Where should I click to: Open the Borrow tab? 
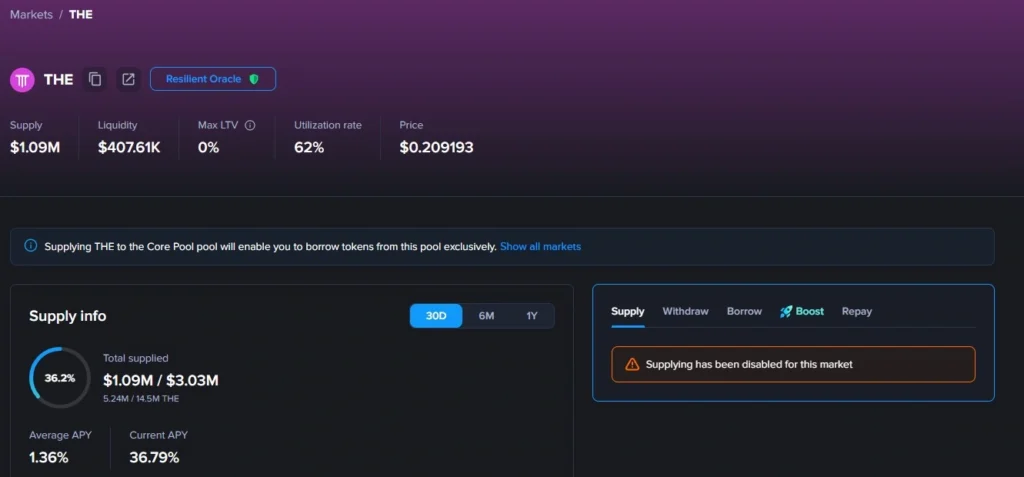tap(744, 311)
